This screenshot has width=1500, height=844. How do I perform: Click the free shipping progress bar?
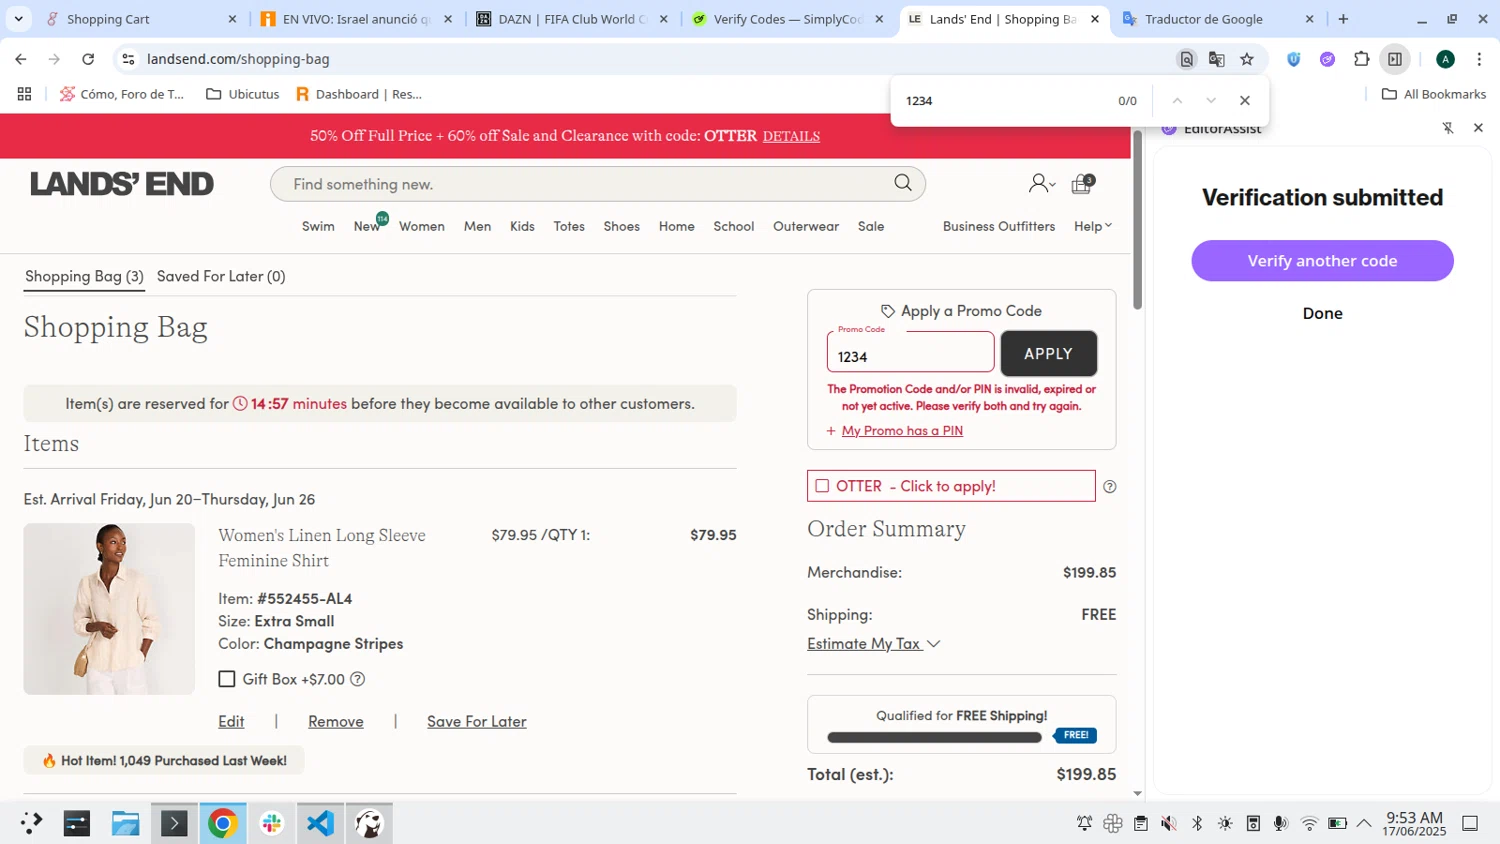pos(934,737)
